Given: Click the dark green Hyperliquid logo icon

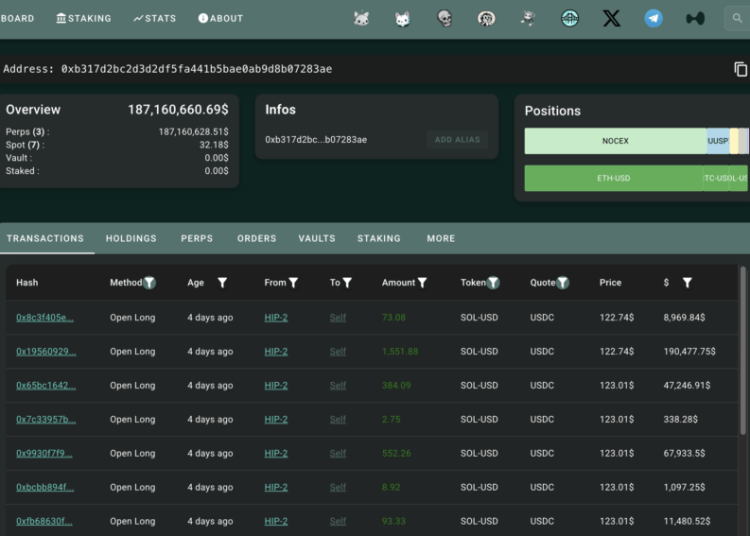Looking at the screenshot, I should pyautogui.click(x=695, y=18).
